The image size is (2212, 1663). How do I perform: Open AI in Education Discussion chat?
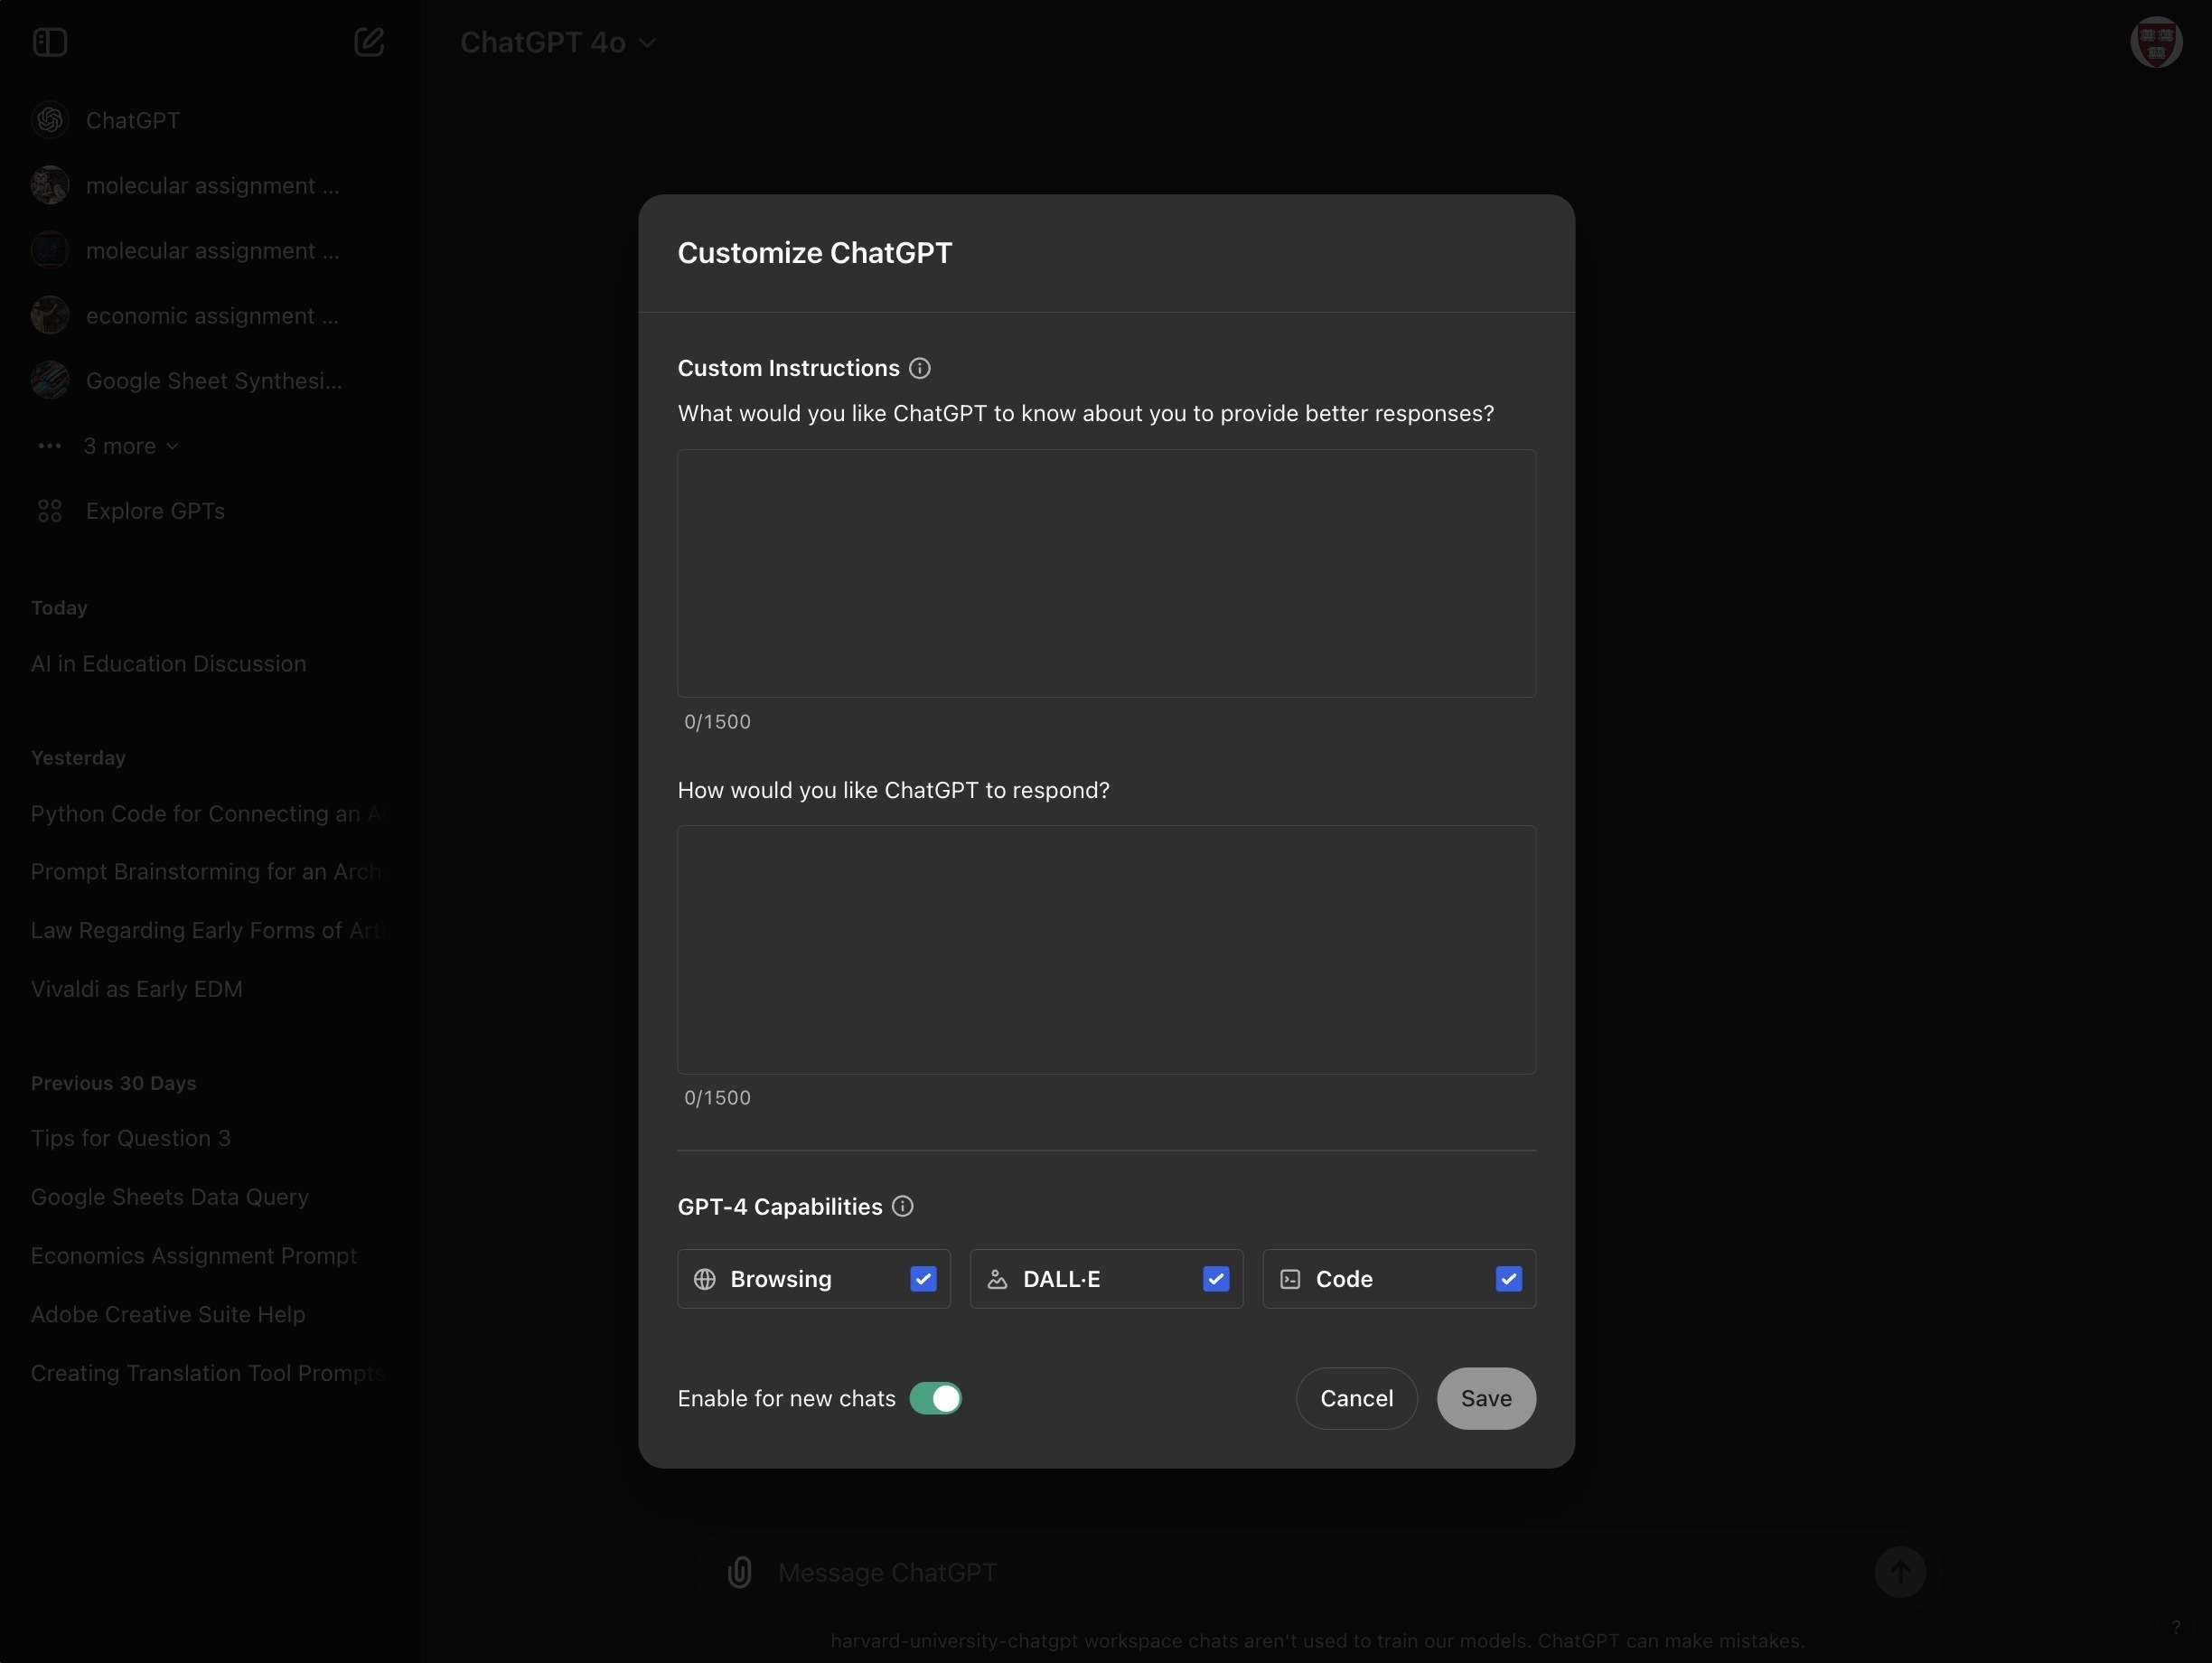tap(168, 664)
